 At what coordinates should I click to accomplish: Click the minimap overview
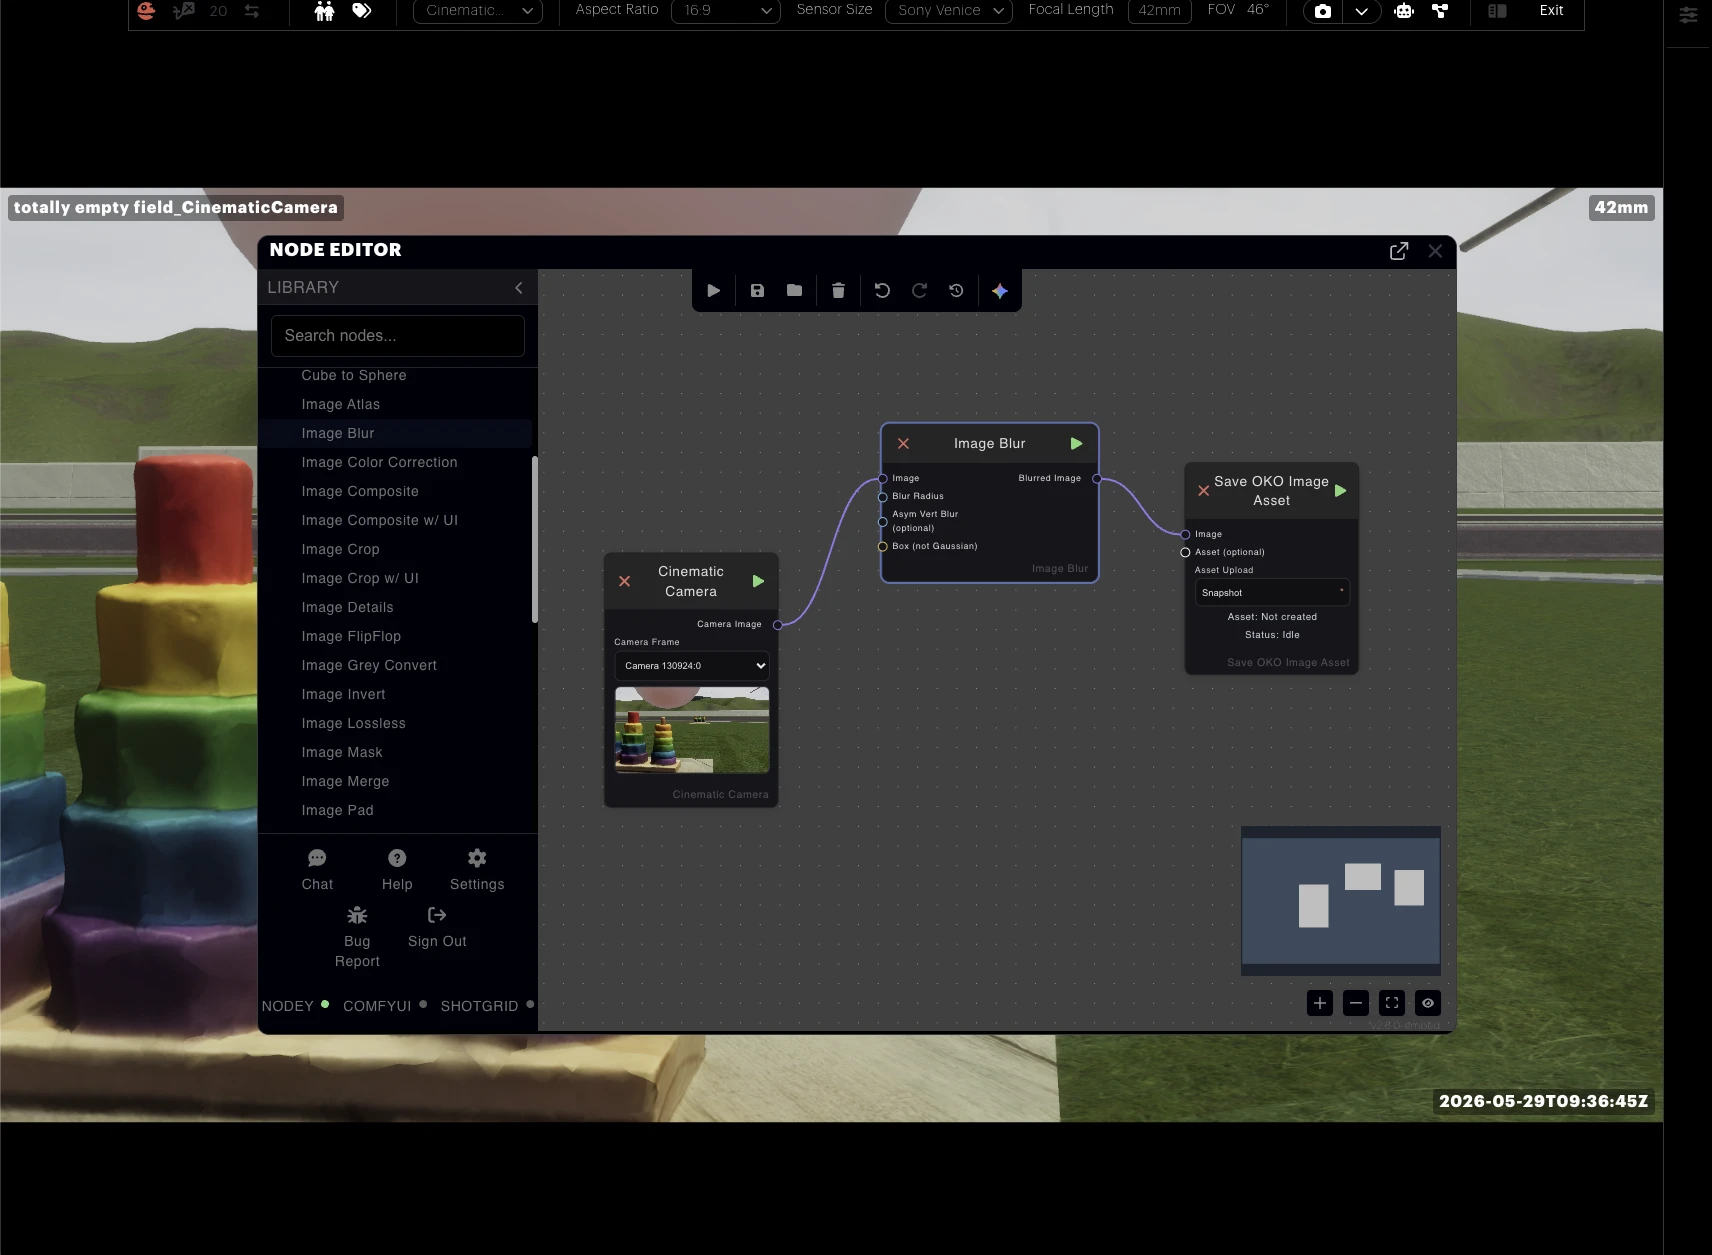[1341, 901]
